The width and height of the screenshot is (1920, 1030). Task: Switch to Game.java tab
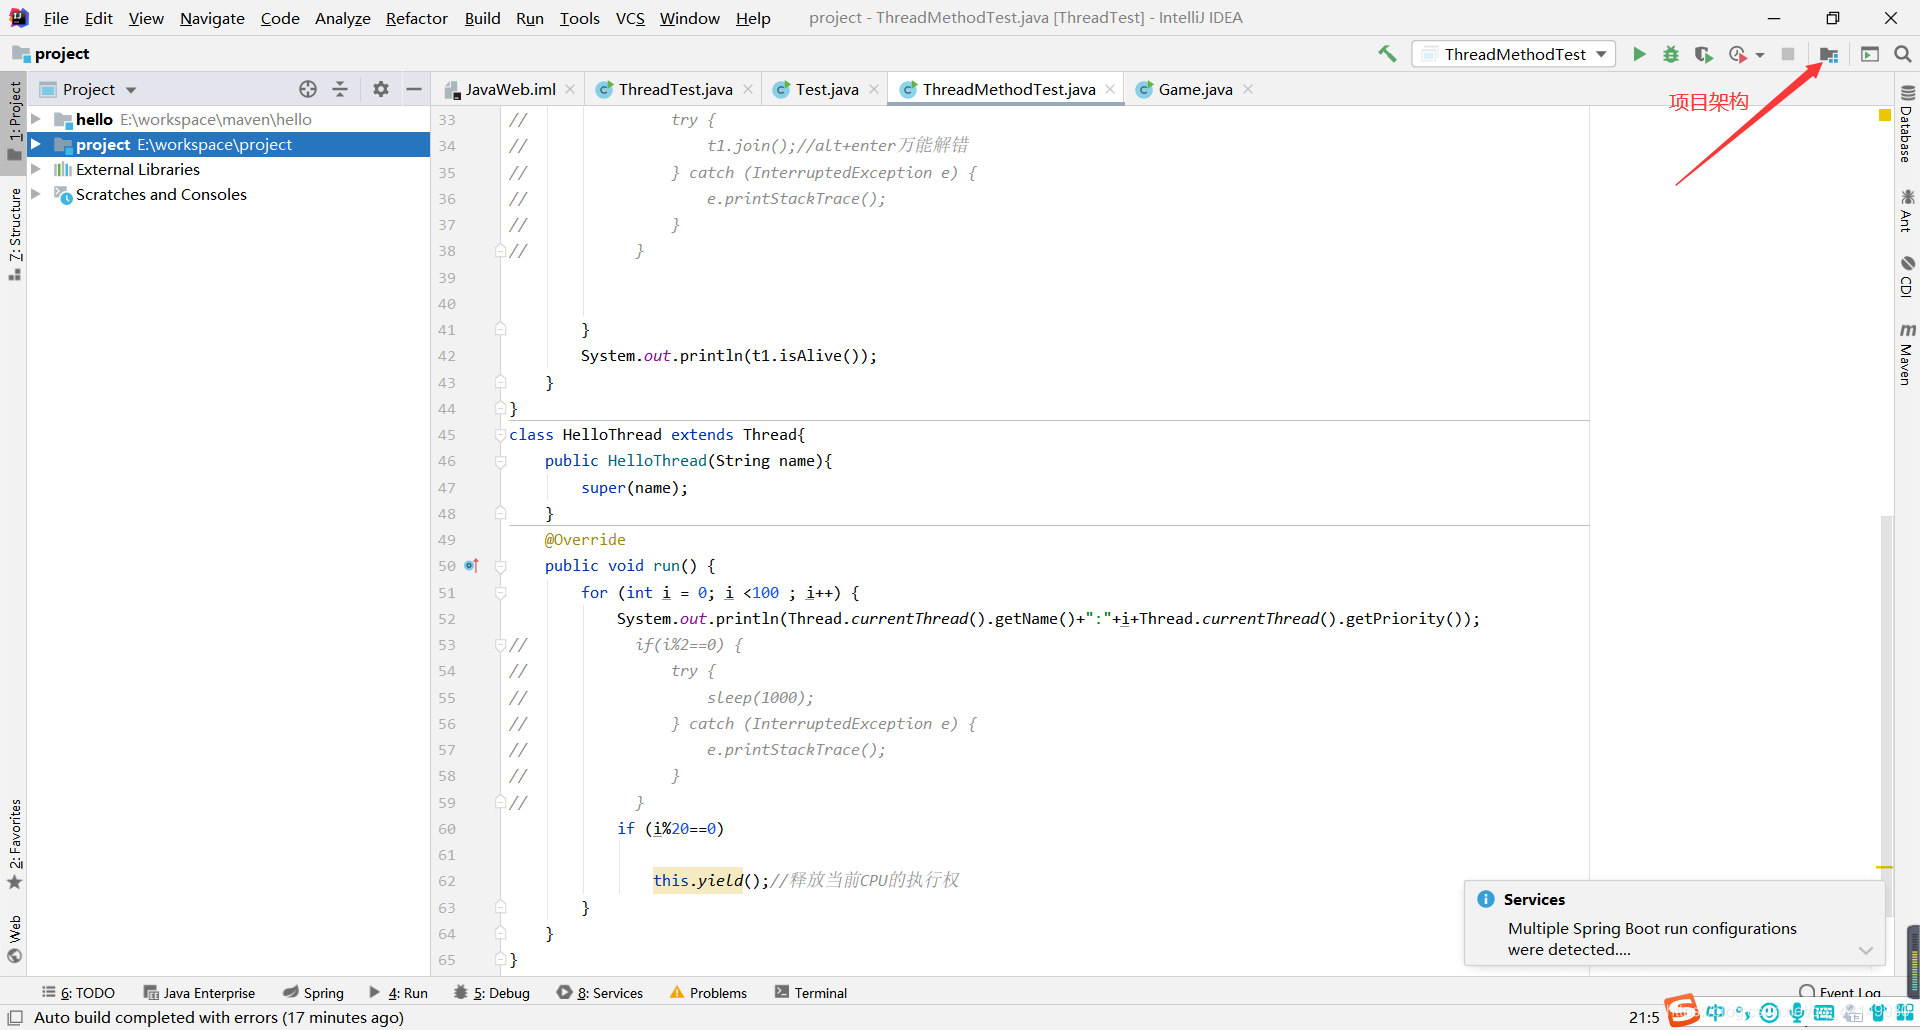click(x=1195, y=89)
